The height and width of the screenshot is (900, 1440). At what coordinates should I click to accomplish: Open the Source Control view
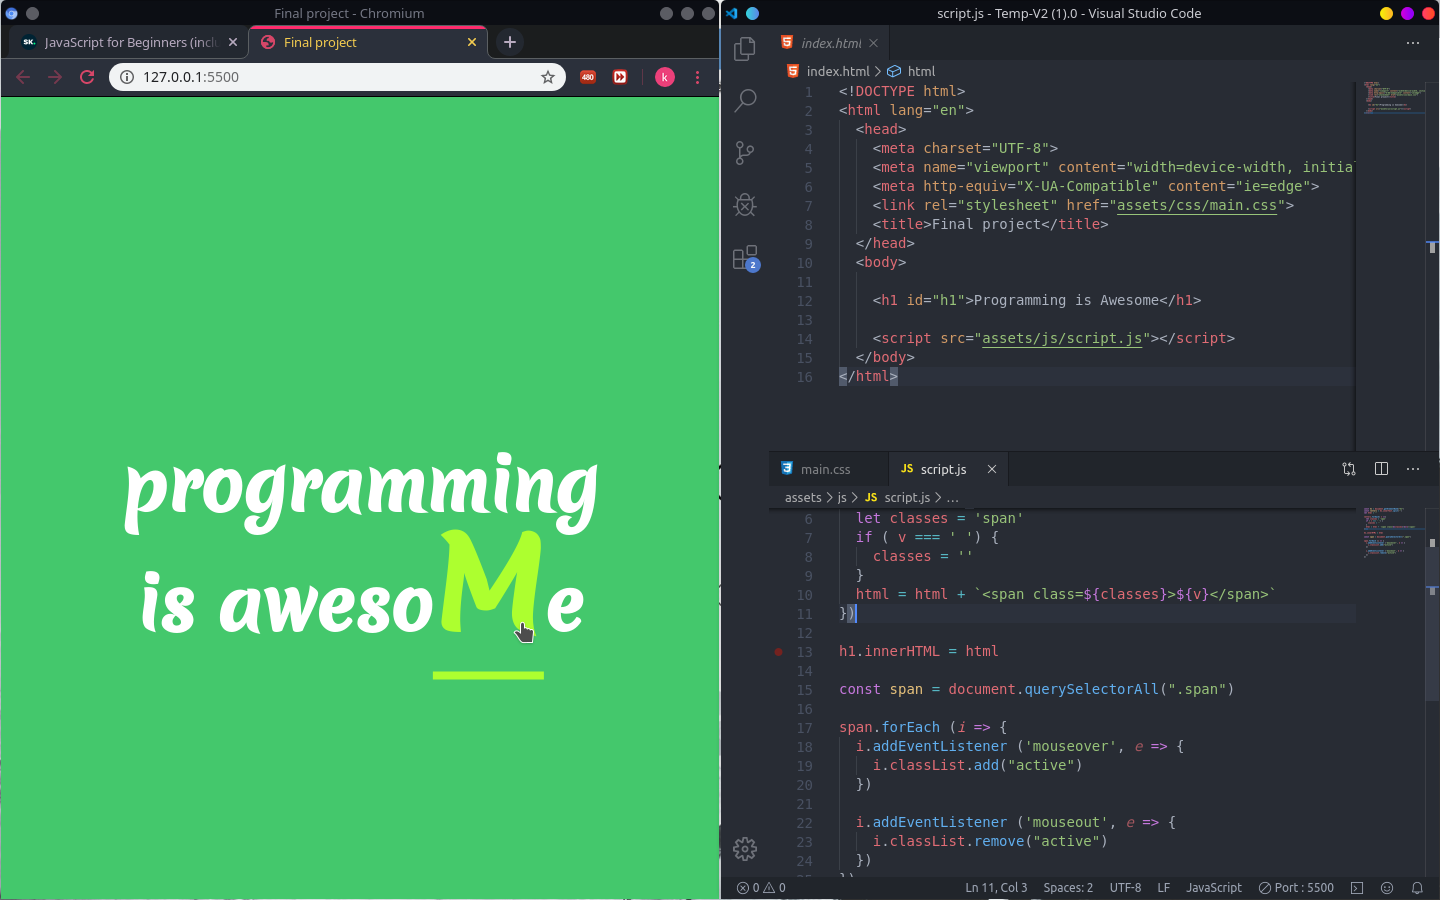[745, 153]
